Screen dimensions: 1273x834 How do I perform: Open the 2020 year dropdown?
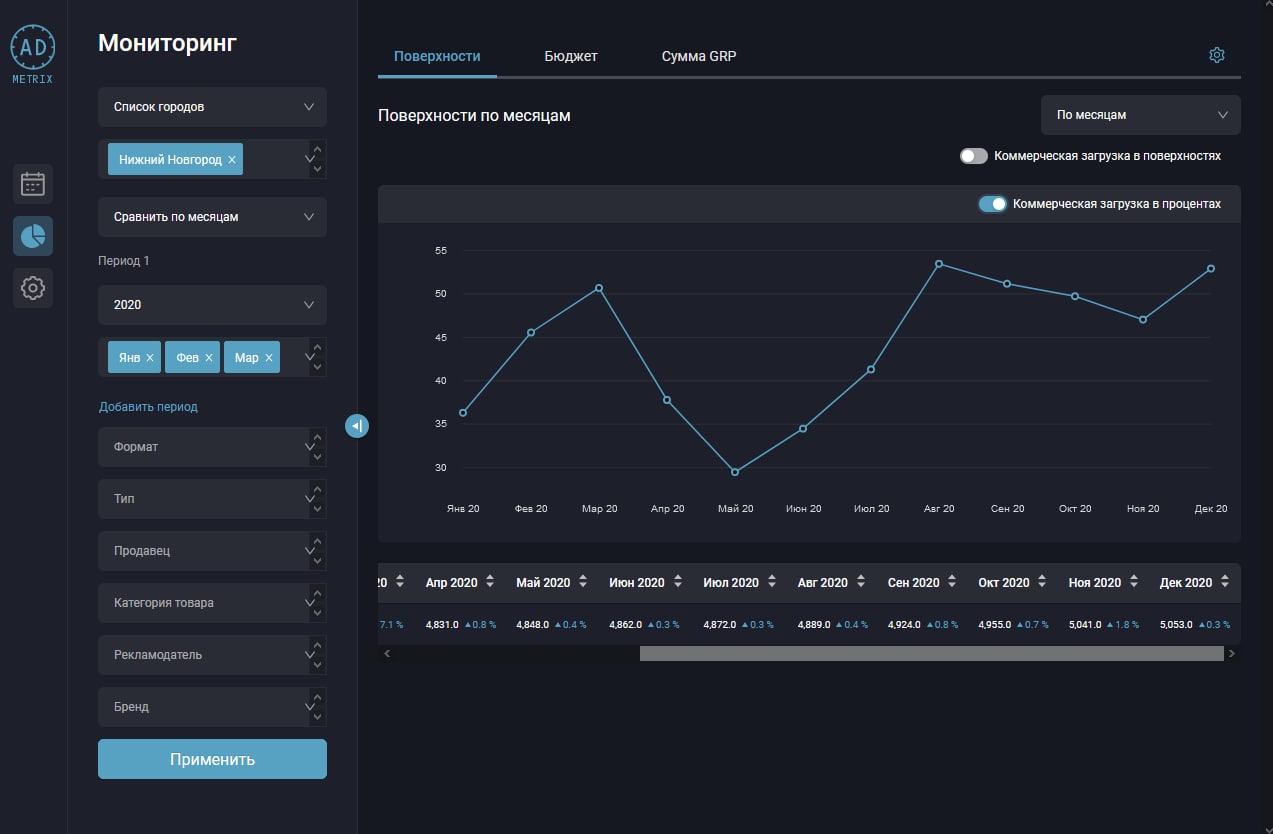212,304
